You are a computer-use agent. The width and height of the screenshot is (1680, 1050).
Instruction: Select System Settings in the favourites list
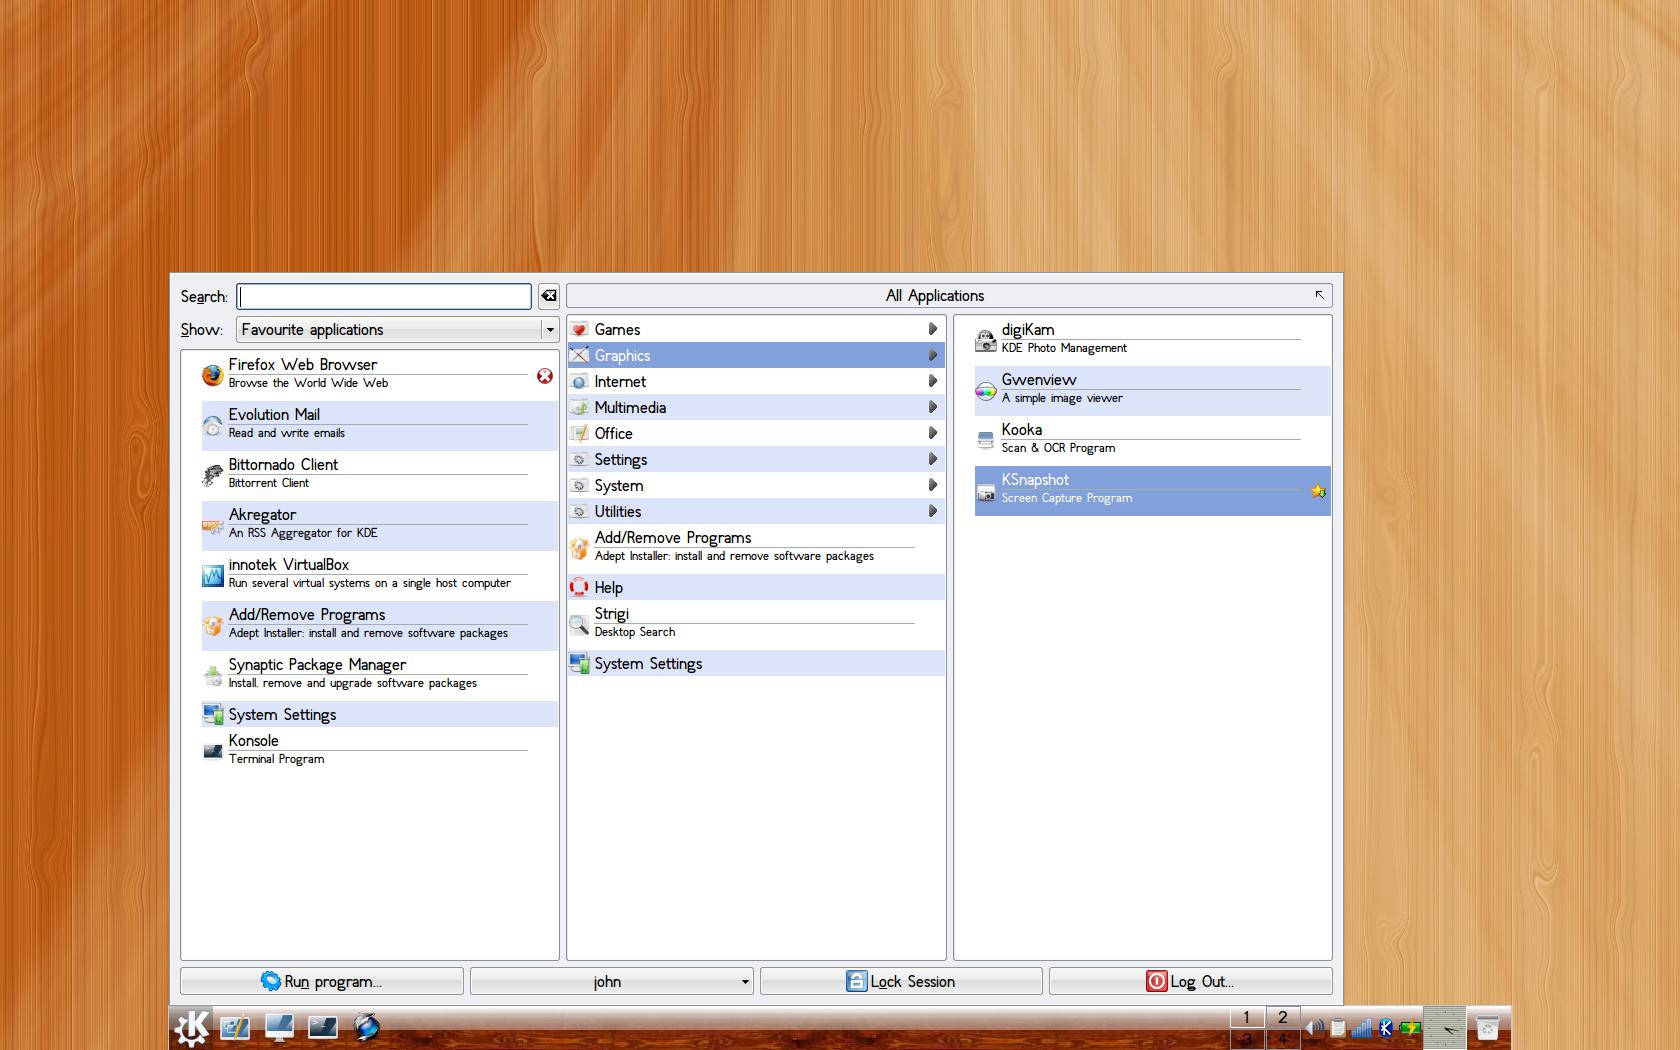pos(380,714)
